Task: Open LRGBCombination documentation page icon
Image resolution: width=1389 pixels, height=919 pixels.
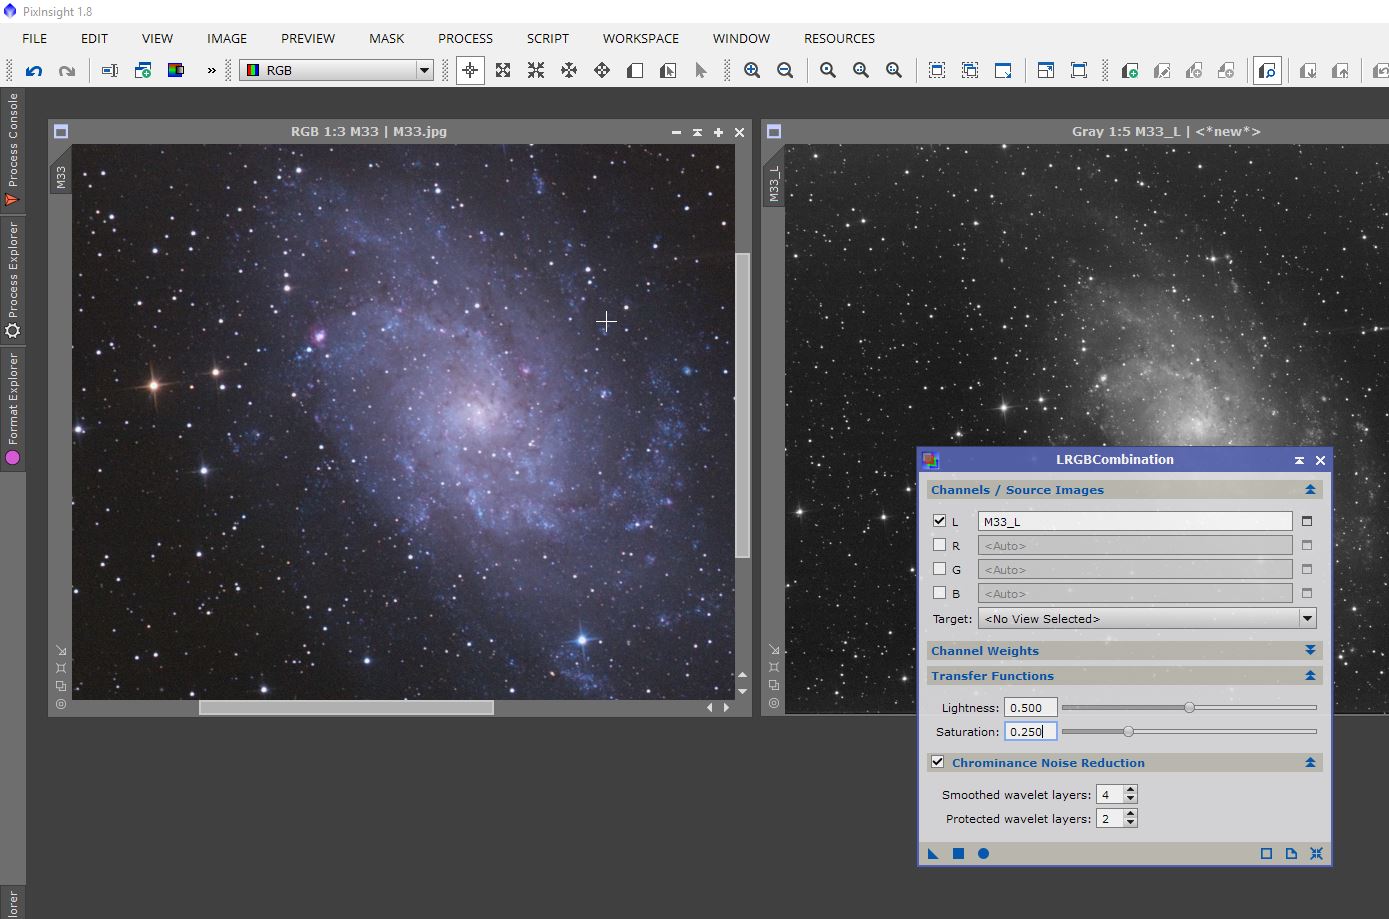Action: pyautogui.click(x=1291, y=853)
